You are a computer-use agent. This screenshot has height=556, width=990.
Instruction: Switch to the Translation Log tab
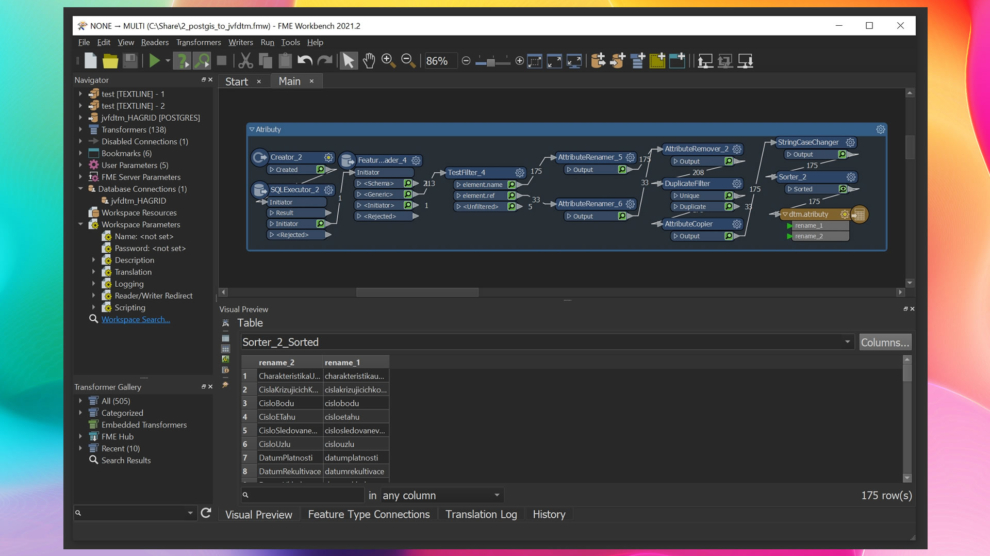click(x=481, y=514)
